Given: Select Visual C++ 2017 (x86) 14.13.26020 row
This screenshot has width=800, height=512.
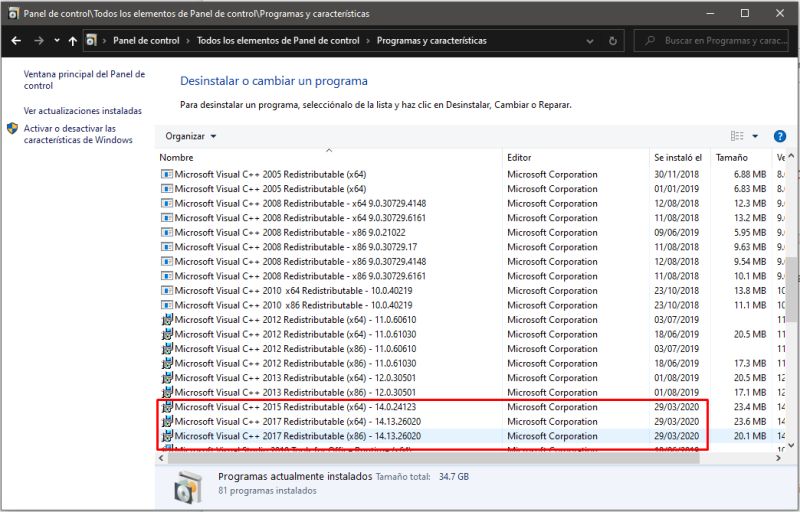Looking at the screenshot, I should coord(471,436).
